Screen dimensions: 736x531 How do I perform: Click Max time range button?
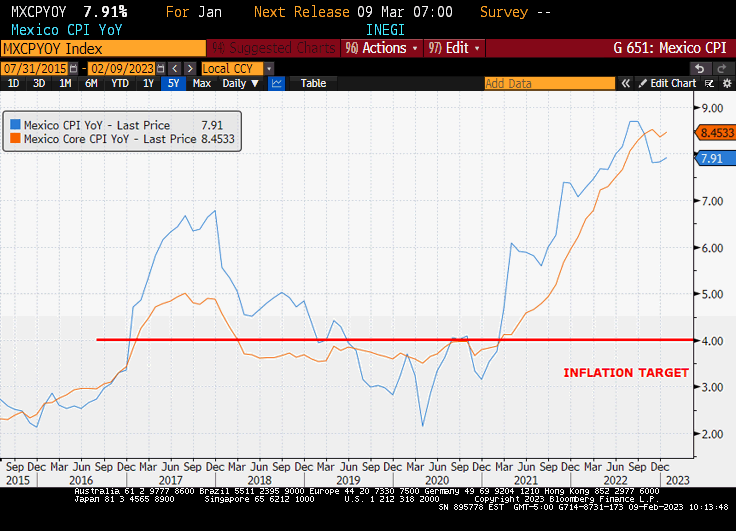201,84
